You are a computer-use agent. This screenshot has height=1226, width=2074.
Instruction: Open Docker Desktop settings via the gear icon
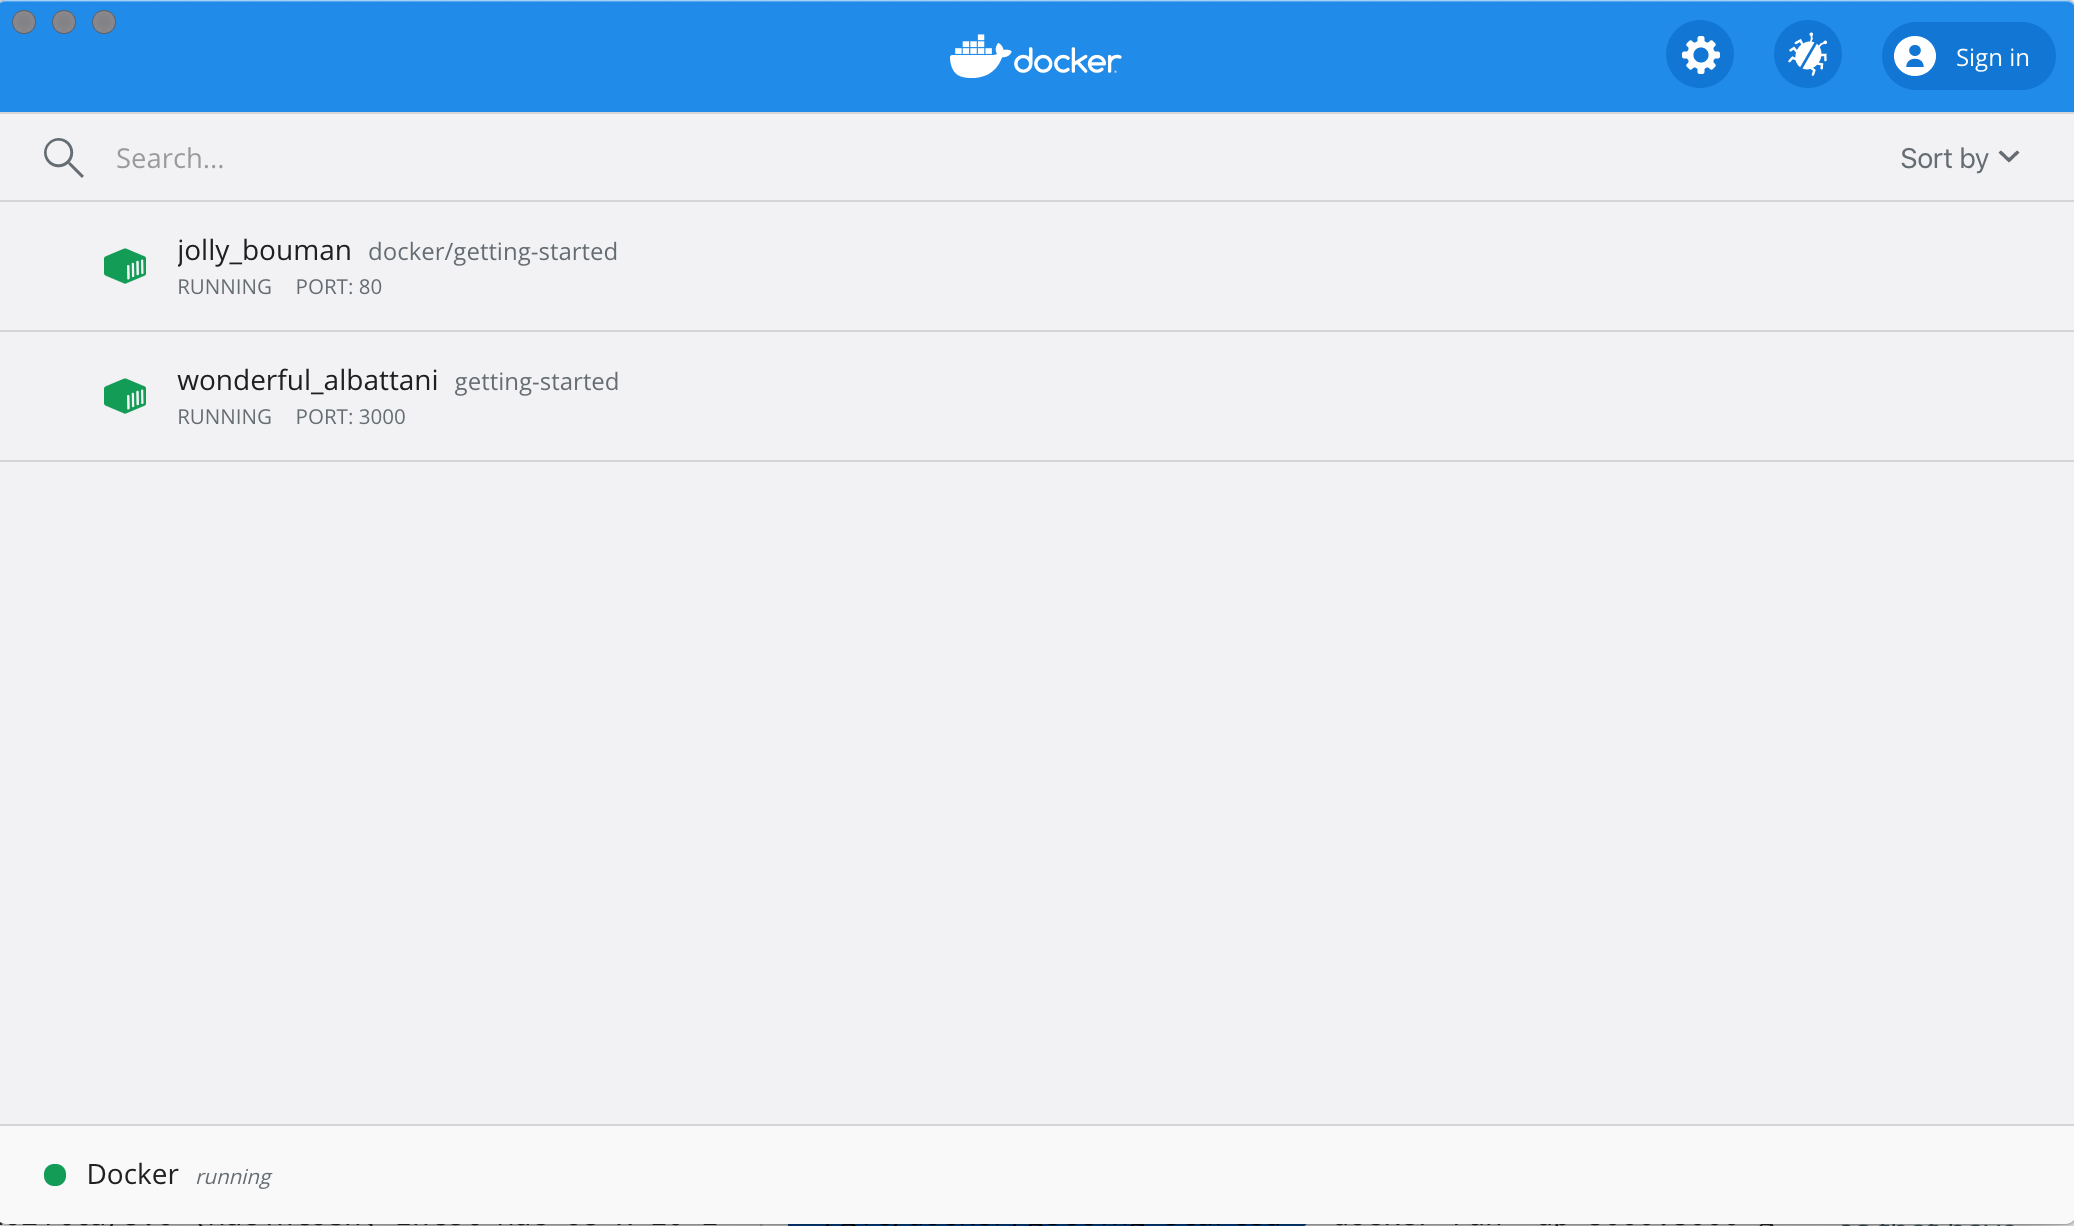pos(1699,55)
